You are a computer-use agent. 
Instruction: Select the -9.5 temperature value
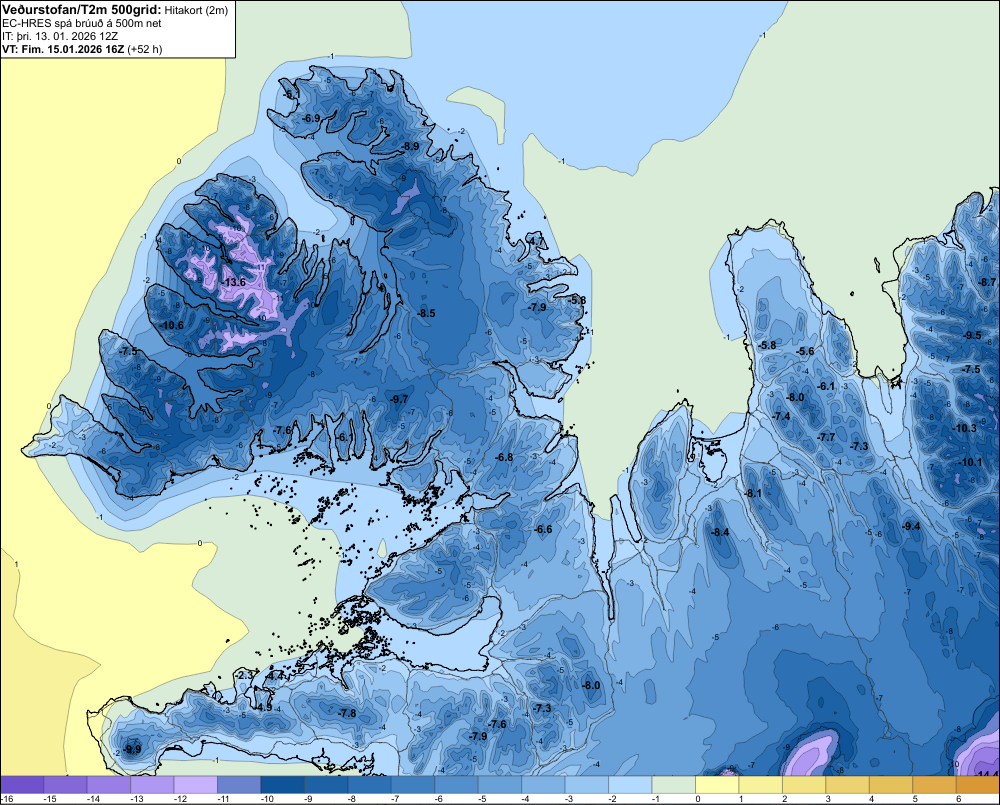973,335
